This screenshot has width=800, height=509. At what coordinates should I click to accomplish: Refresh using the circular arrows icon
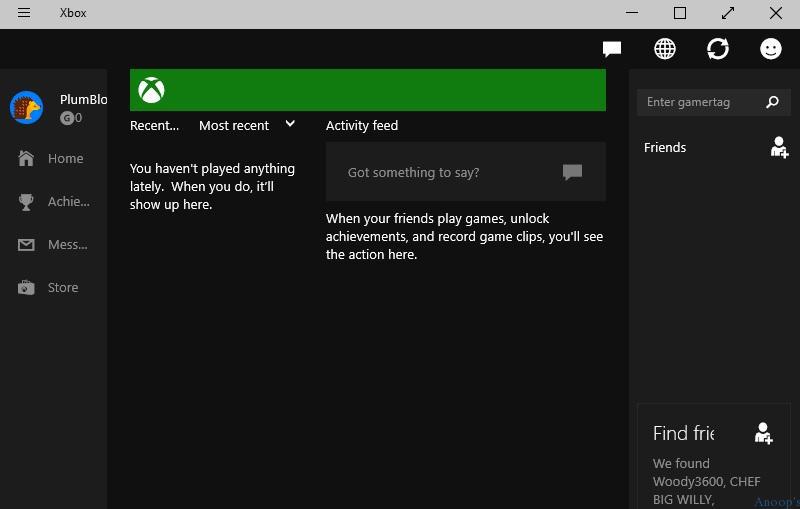coord(718,49)
